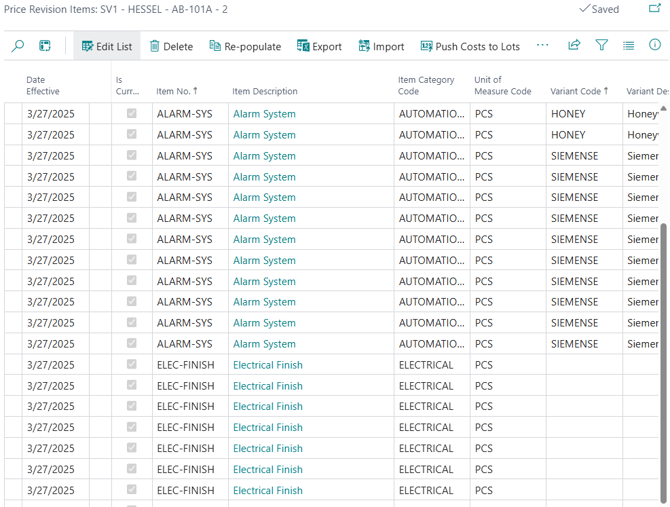Show more options via the ellipsis
Image resolution: width=670 pixels, height=507 pixels.
(x=542, y=45)
